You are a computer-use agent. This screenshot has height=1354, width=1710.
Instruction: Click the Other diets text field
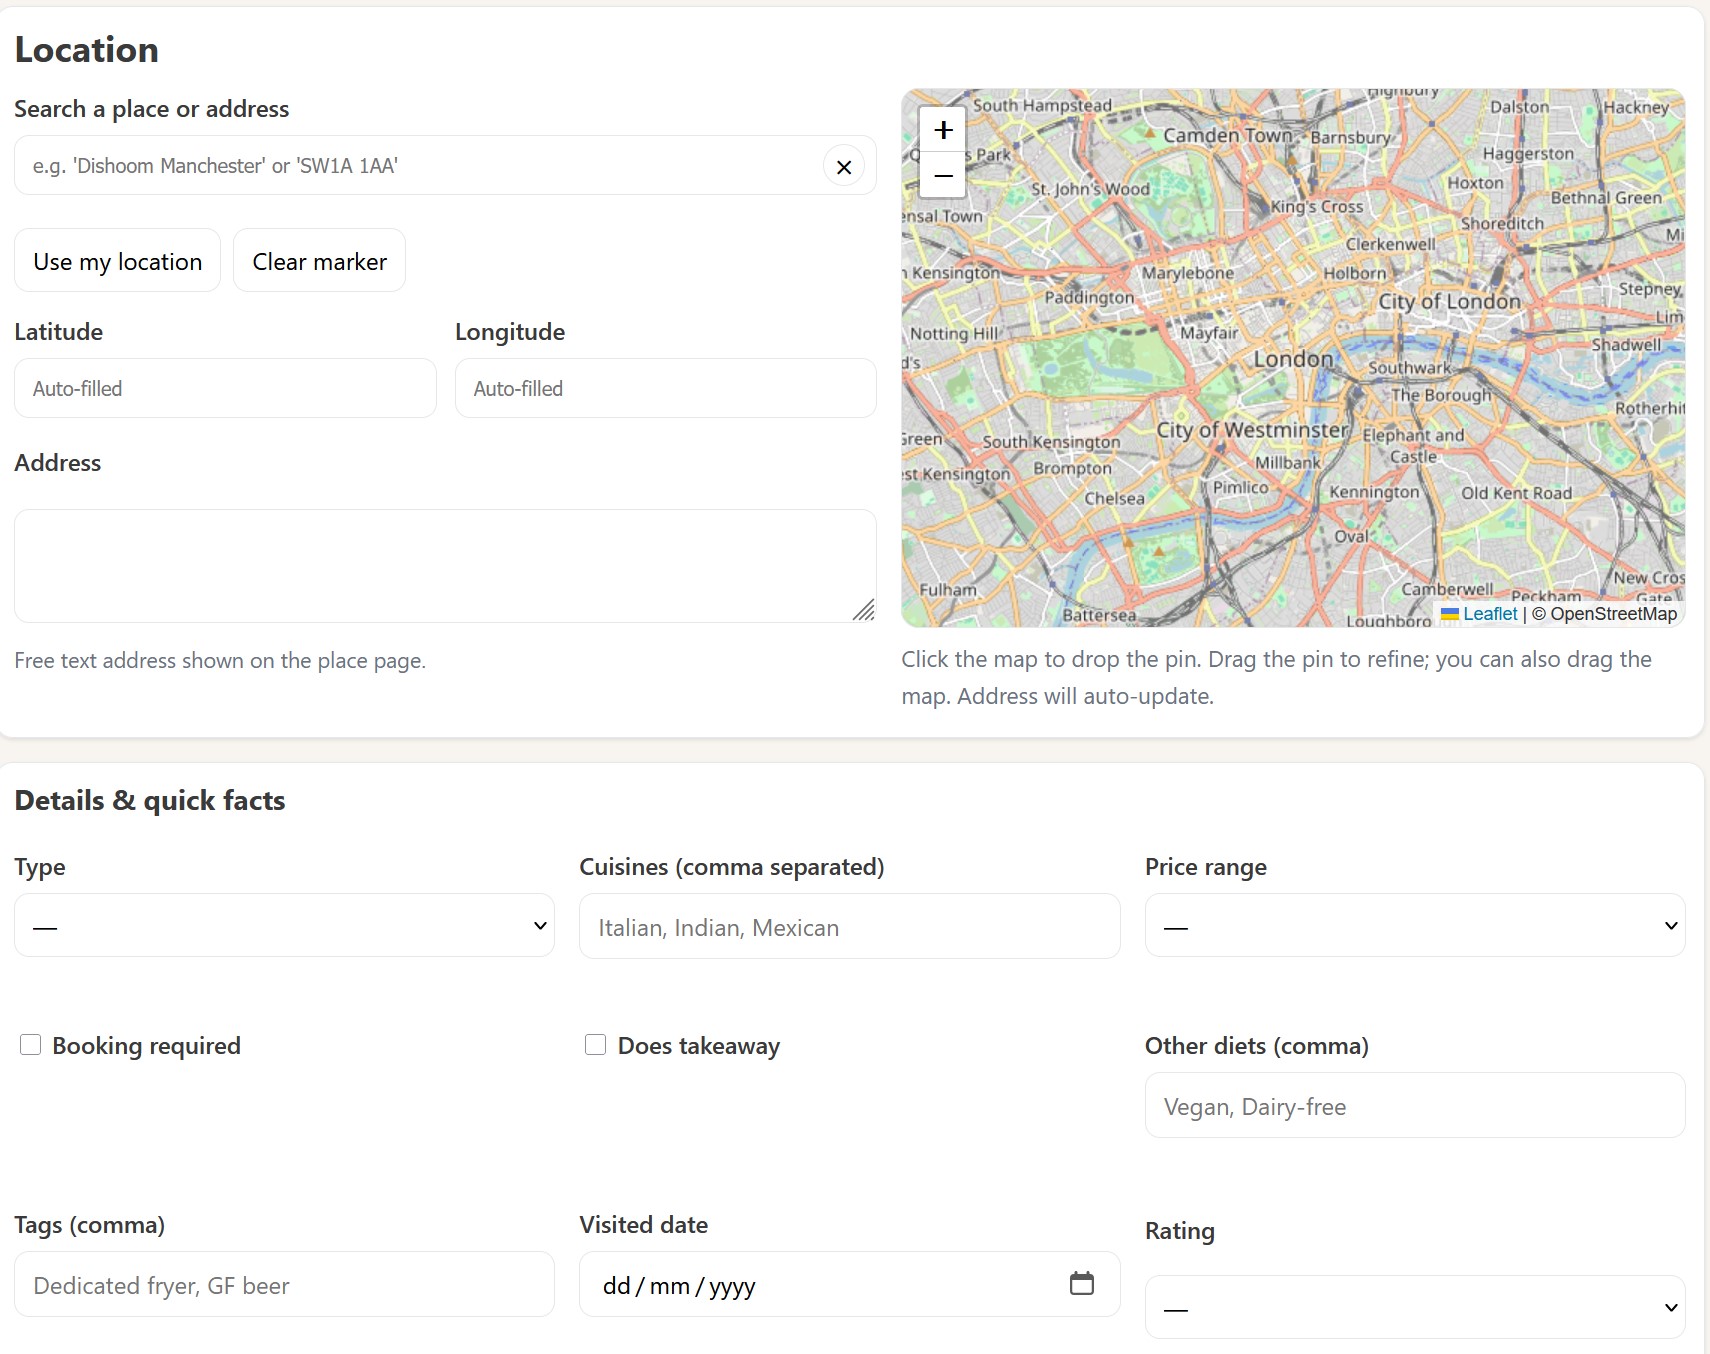[1414, 1106]
